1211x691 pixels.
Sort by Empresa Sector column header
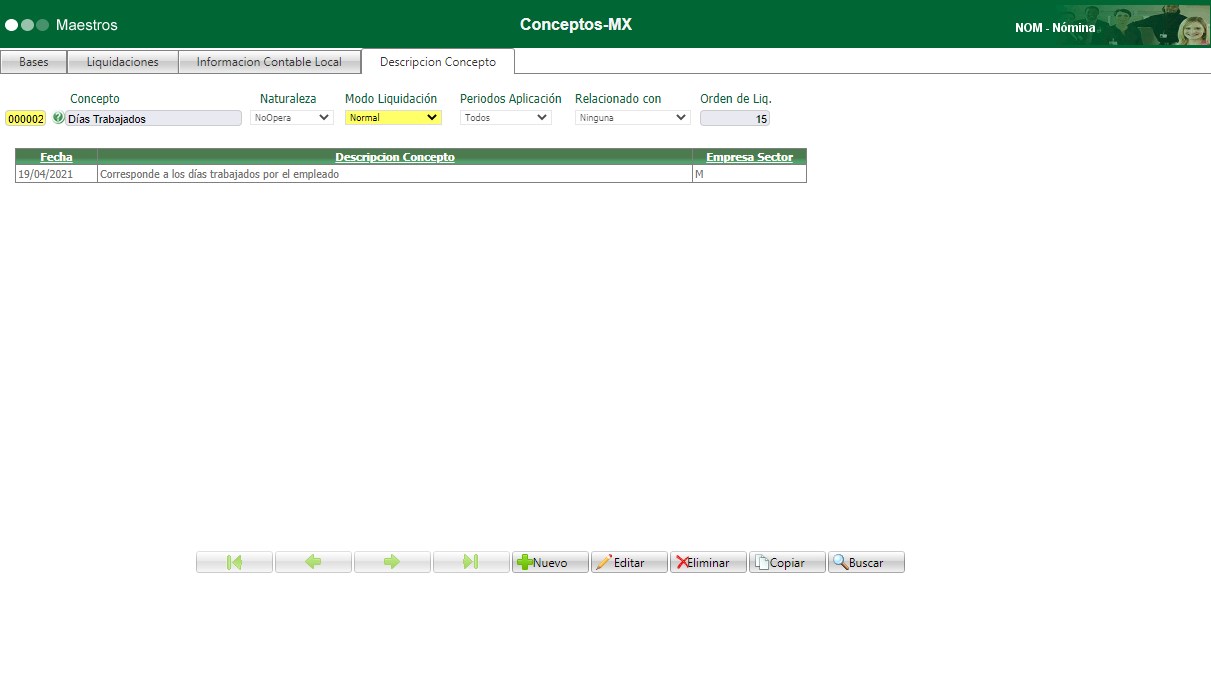click(749, 157)
